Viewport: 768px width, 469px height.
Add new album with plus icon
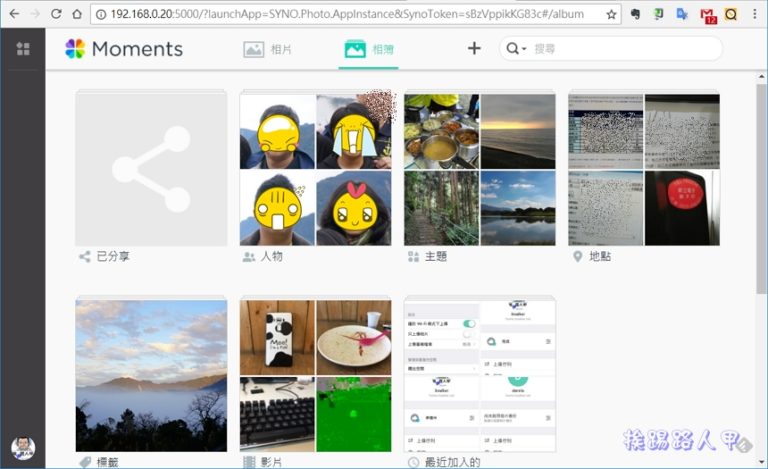[x=474, y=49]
